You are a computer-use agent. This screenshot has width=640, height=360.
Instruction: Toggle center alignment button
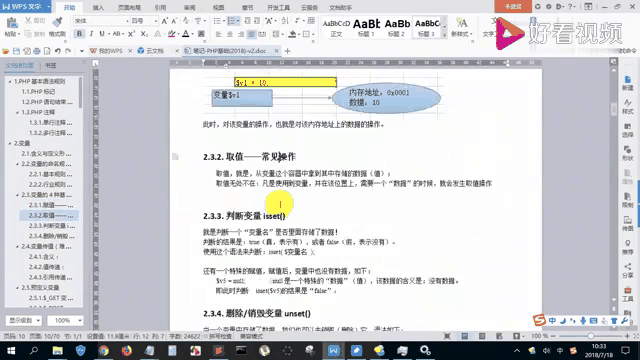point(230,34)
